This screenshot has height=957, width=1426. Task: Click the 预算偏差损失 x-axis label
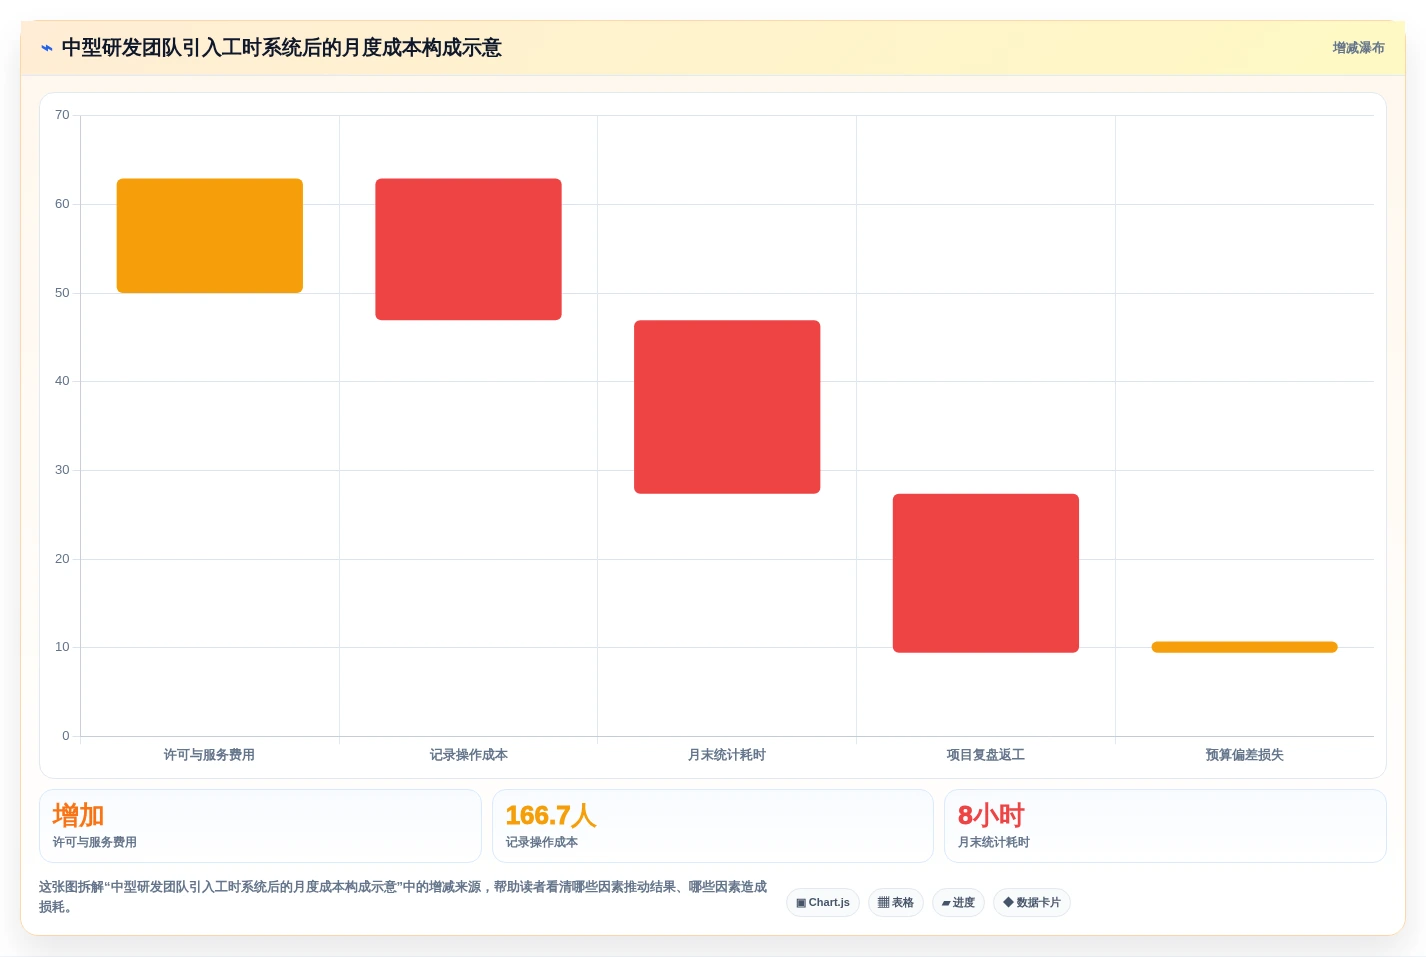point(1244,755)
